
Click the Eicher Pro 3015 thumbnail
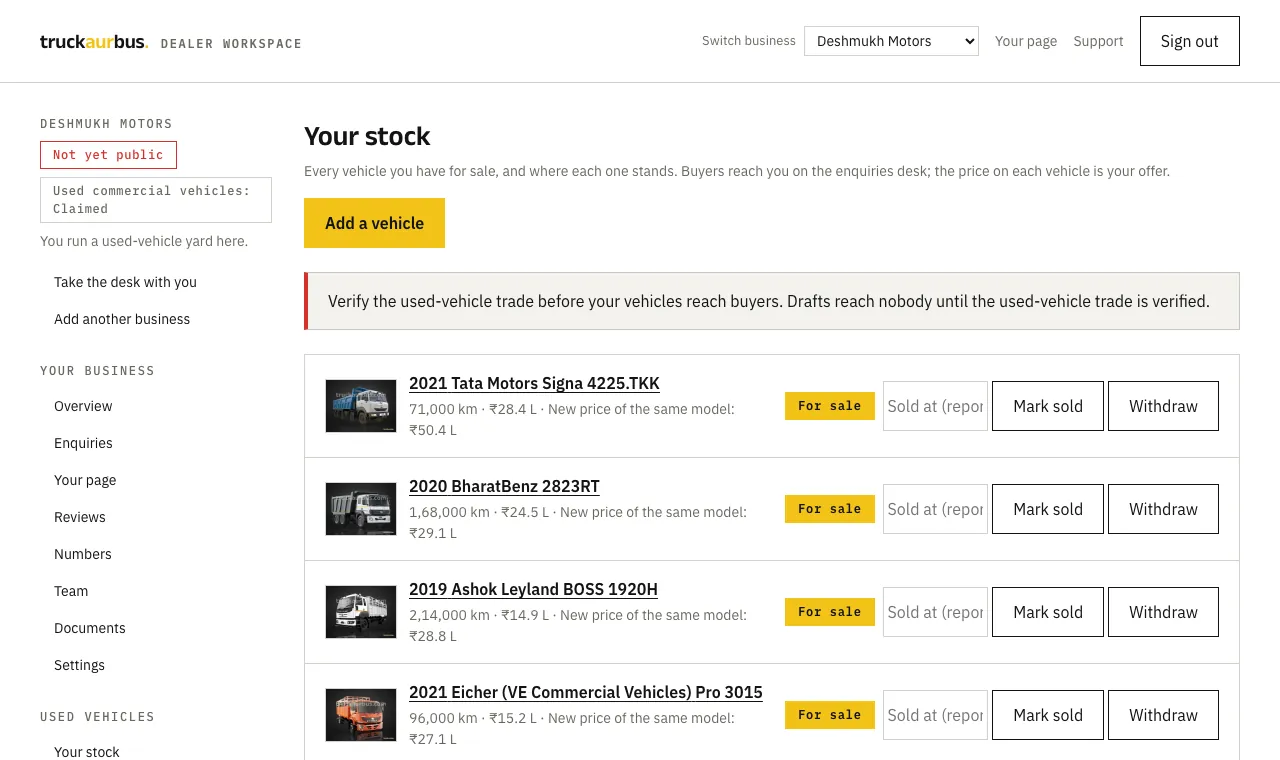[361, 715]
